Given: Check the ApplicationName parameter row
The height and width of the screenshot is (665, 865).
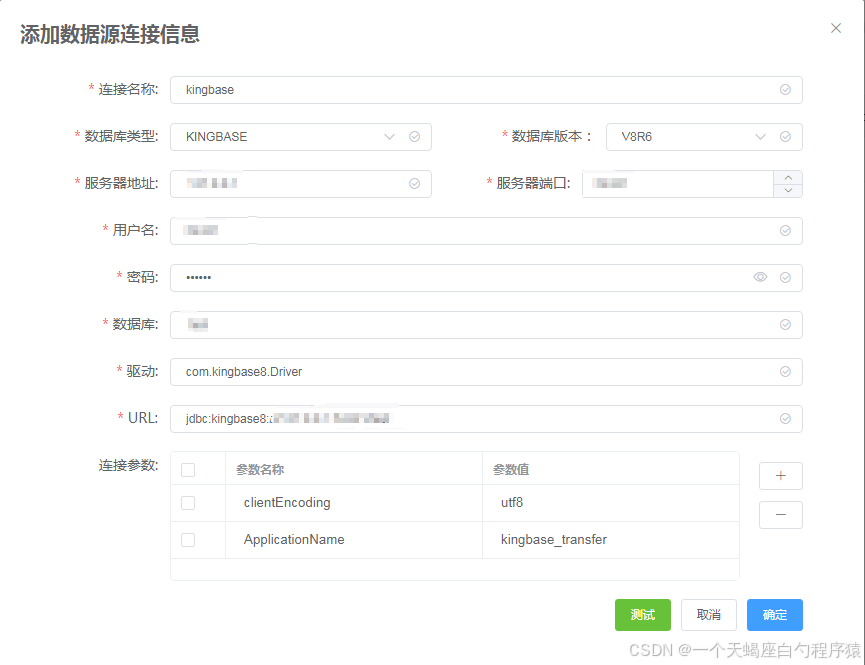Looking at the screenshot, I should tap(188, 539).
